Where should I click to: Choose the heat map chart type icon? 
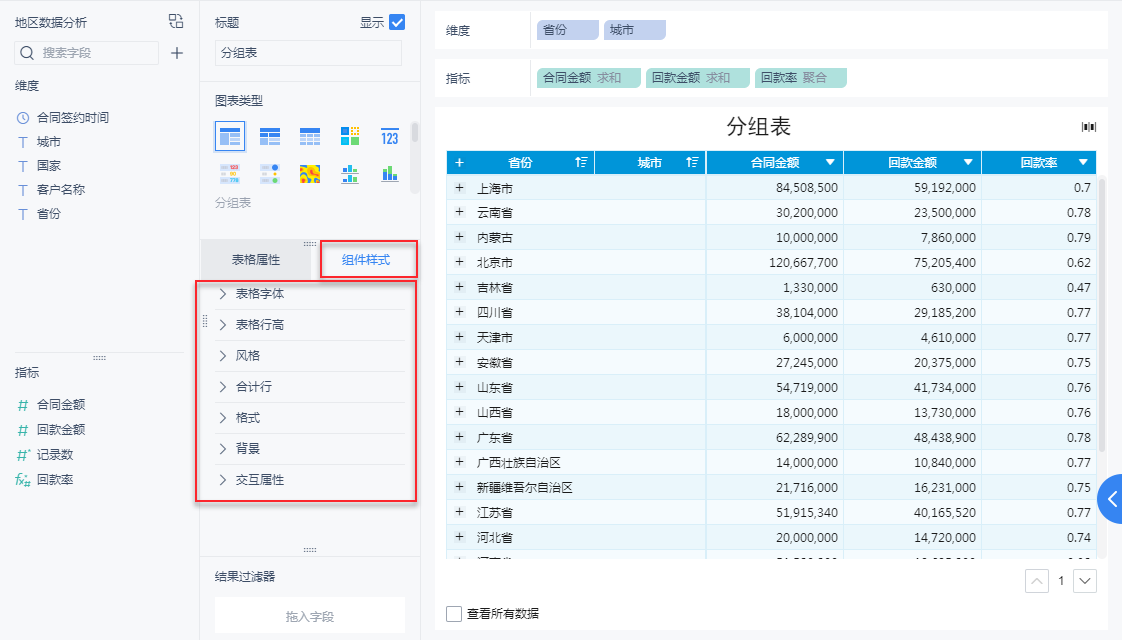click(310, 174)
